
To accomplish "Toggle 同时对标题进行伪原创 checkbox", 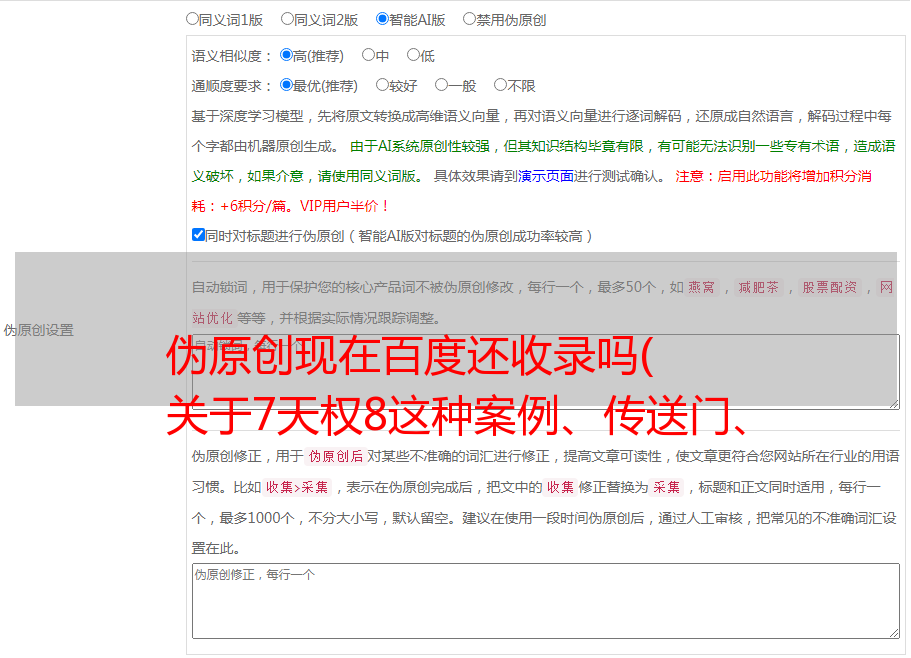I will tap(198, 235).
